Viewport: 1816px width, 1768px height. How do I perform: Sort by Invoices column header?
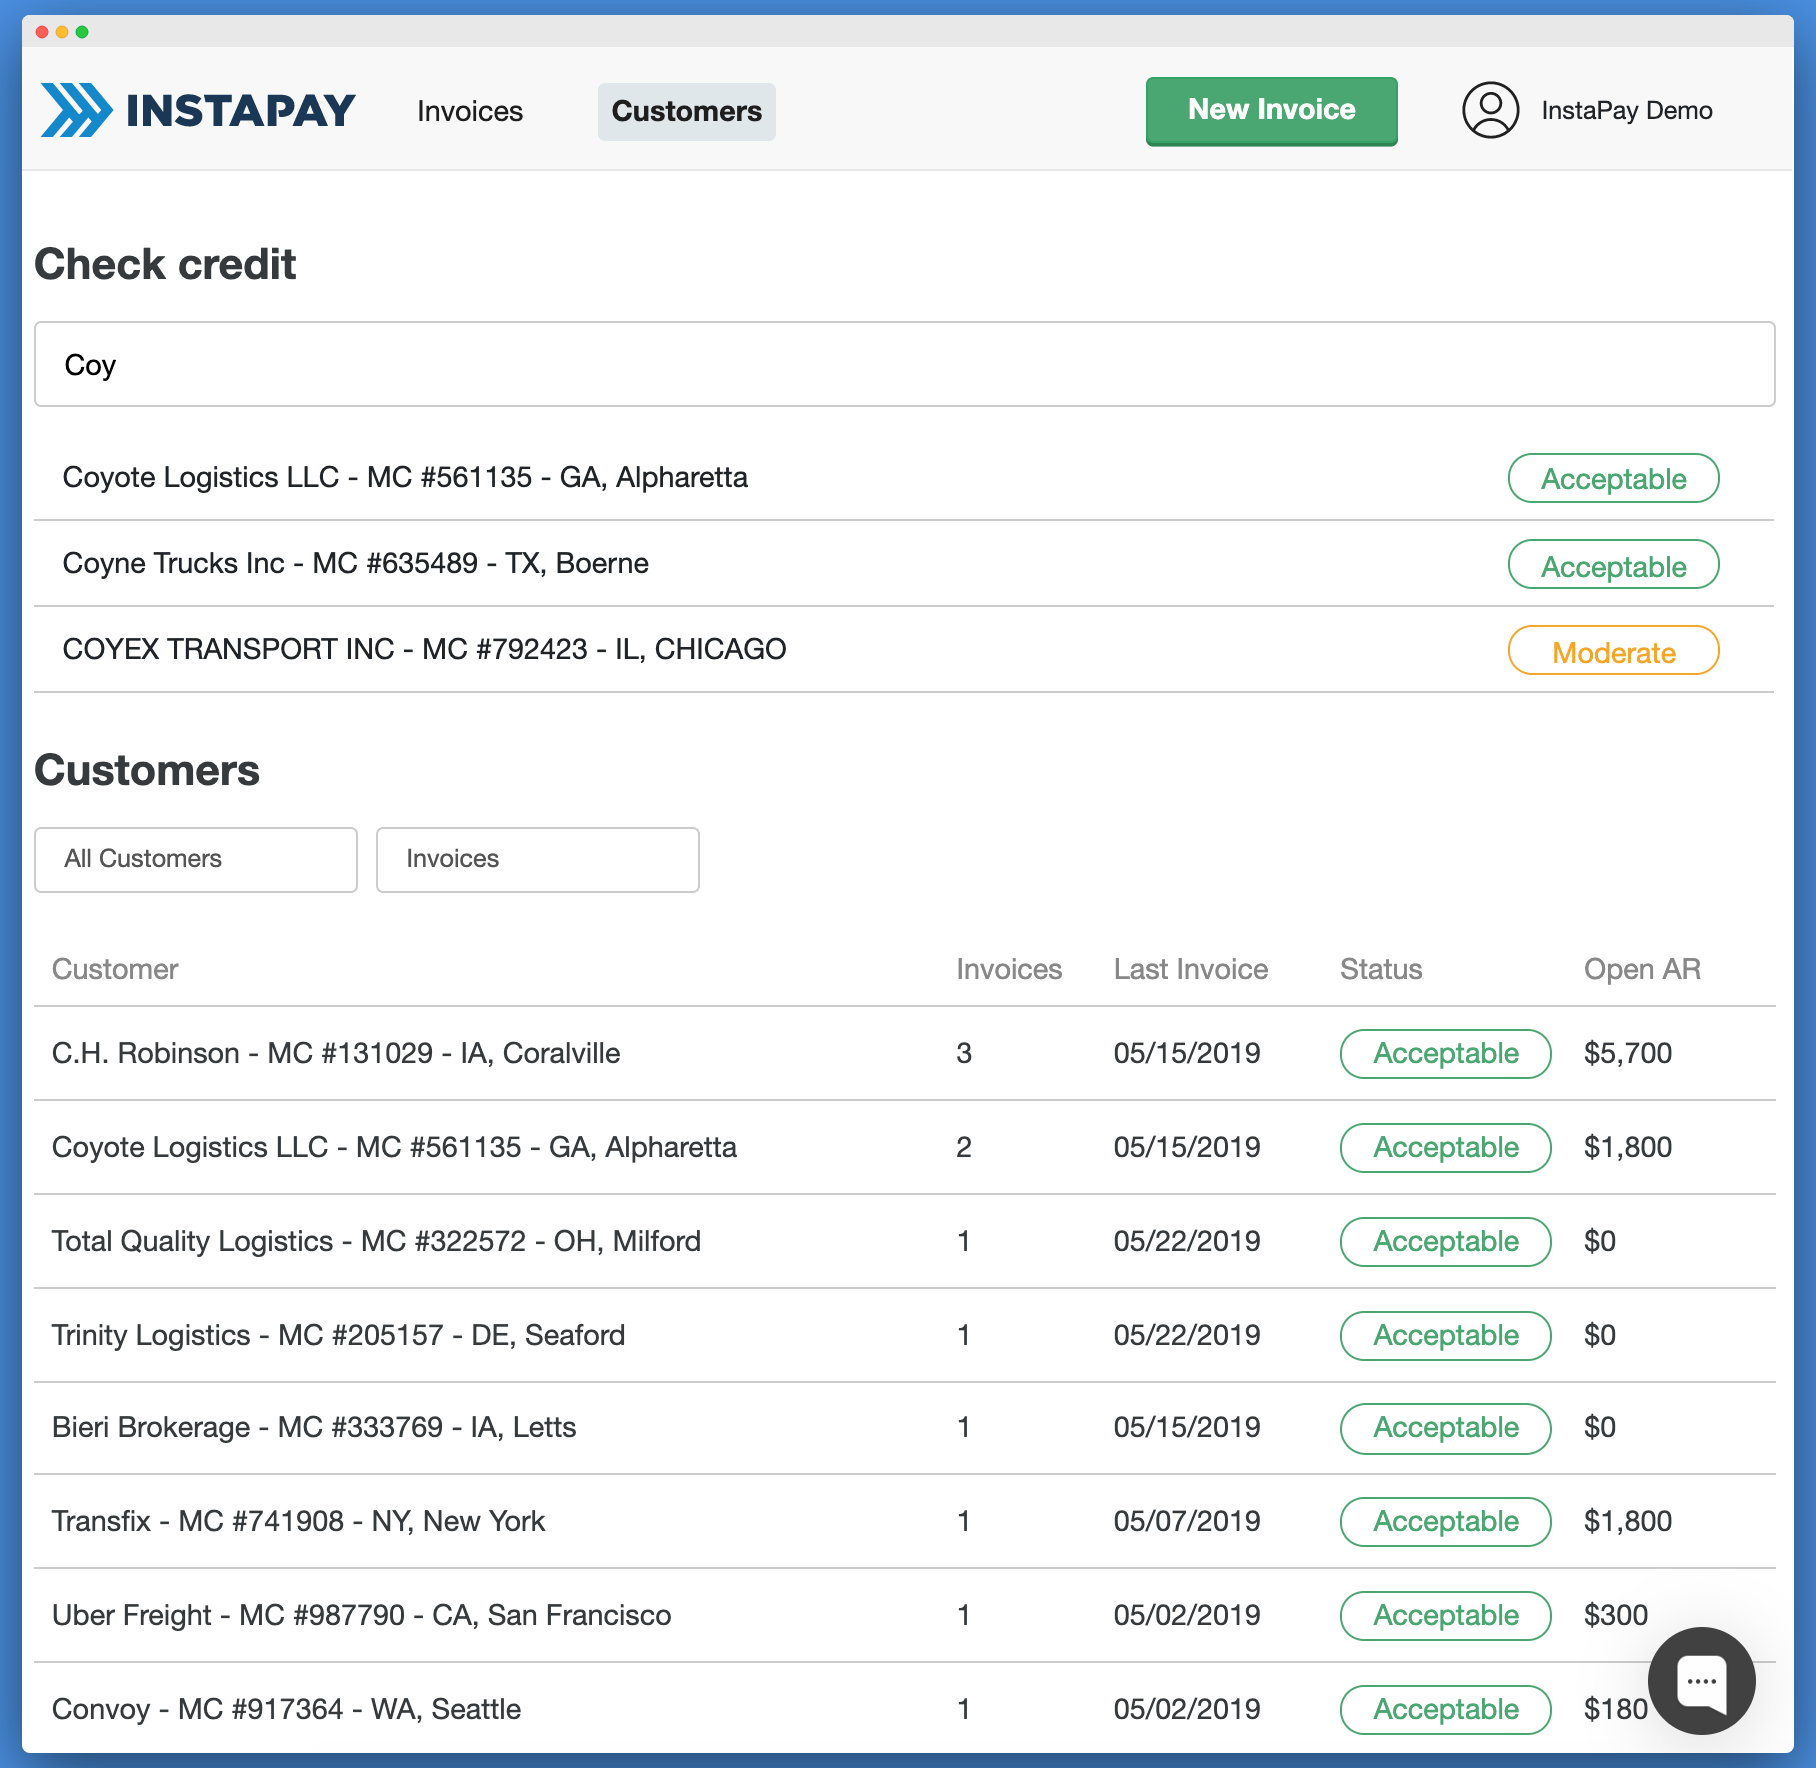tap(1009, 969)
